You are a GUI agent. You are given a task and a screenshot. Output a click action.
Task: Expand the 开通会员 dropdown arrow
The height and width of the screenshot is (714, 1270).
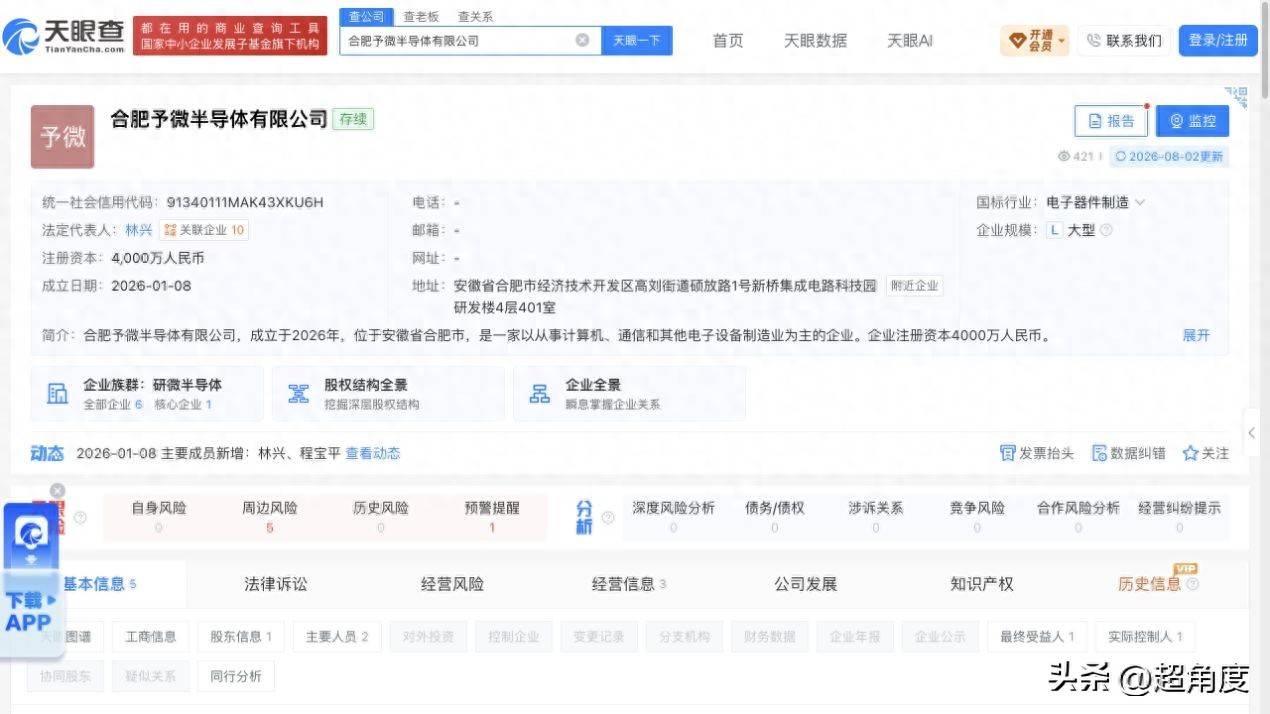click(1061, 41)
